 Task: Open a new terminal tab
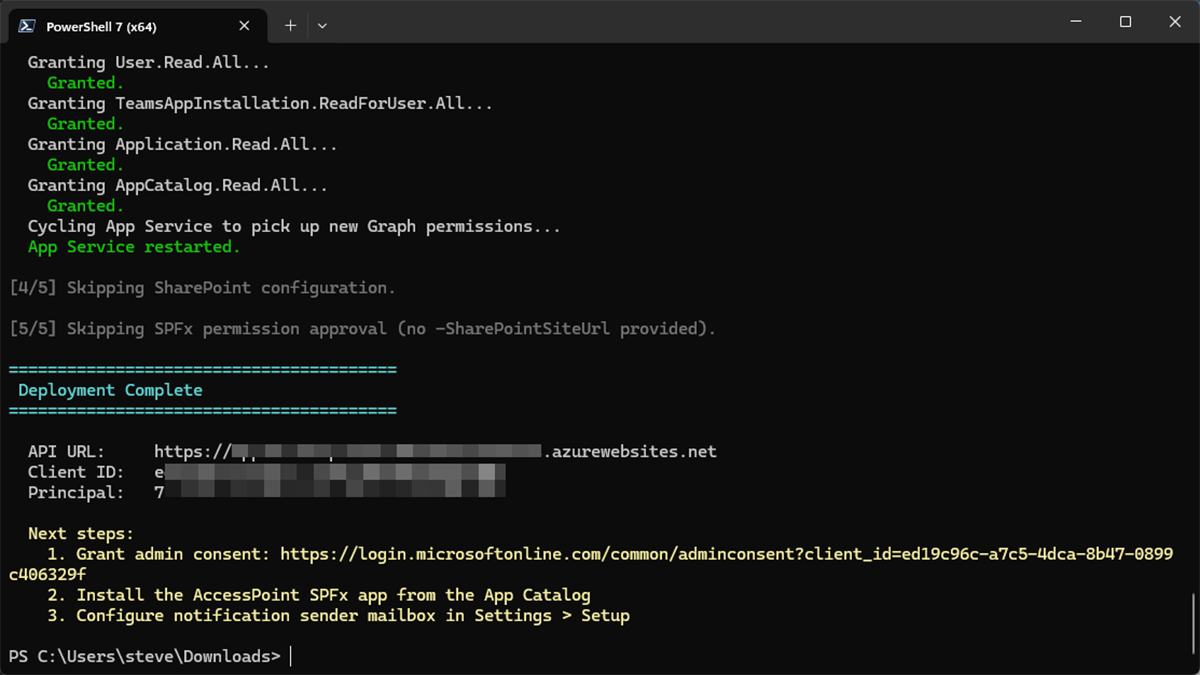(x=290, y=25)
